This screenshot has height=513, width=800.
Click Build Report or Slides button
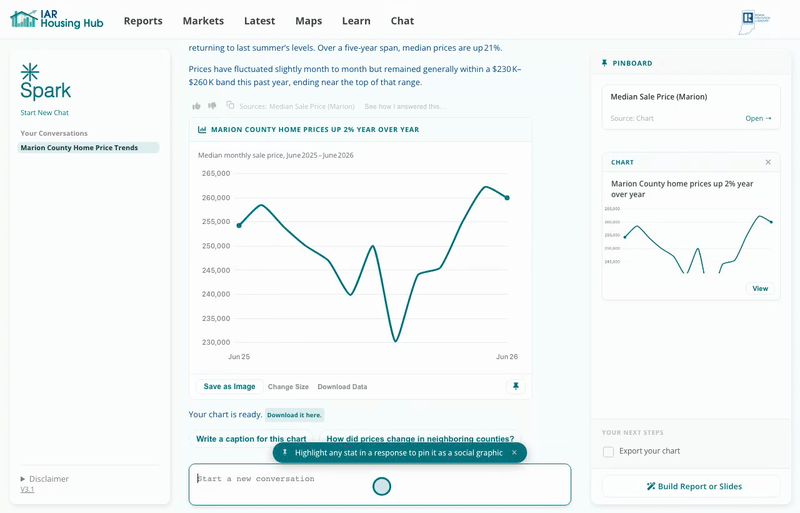coord(691,486)
